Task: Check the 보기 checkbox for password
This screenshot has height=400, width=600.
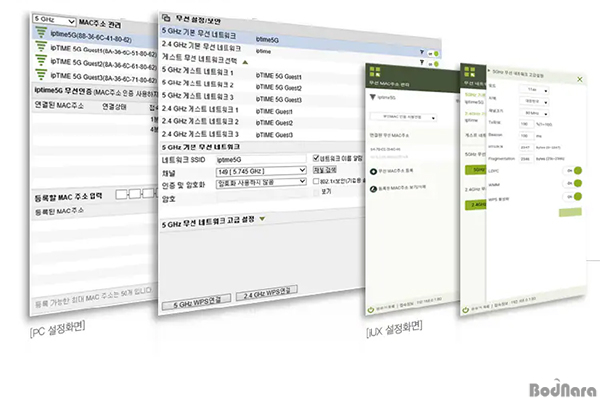Action: coord(316,193)
